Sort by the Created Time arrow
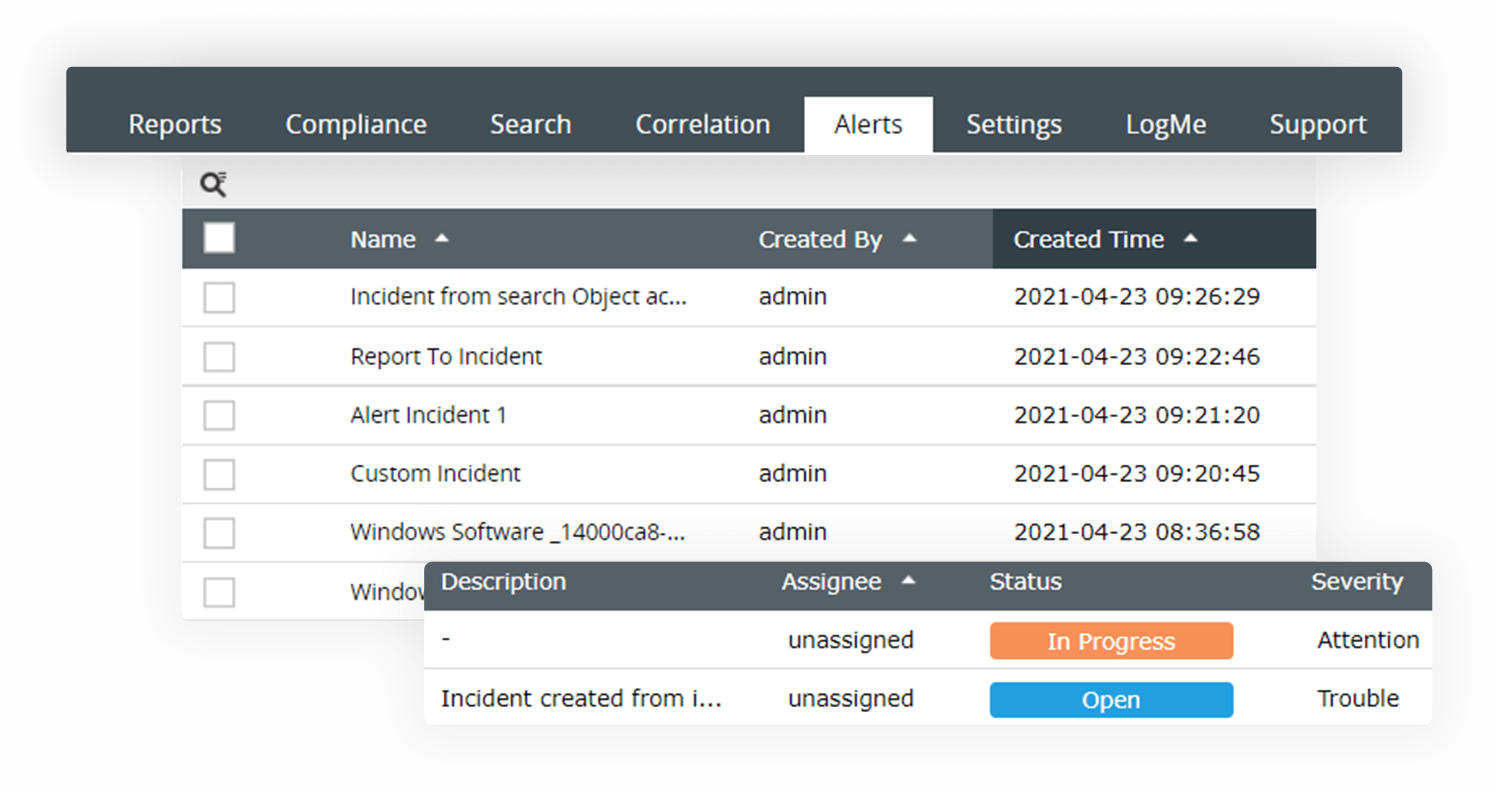 (1190, 239)
